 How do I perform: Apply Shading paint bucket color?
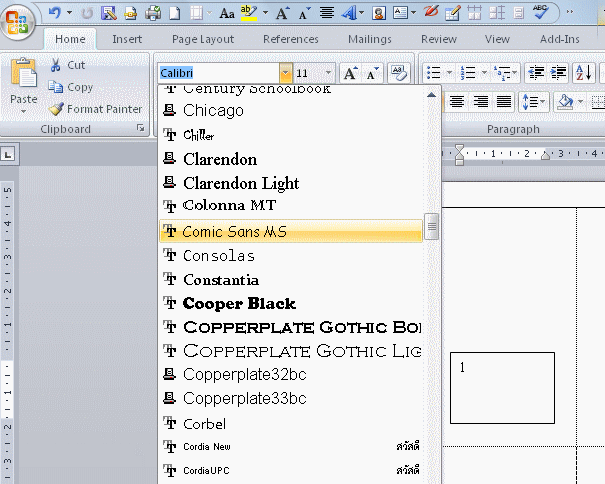click(565, 102)
